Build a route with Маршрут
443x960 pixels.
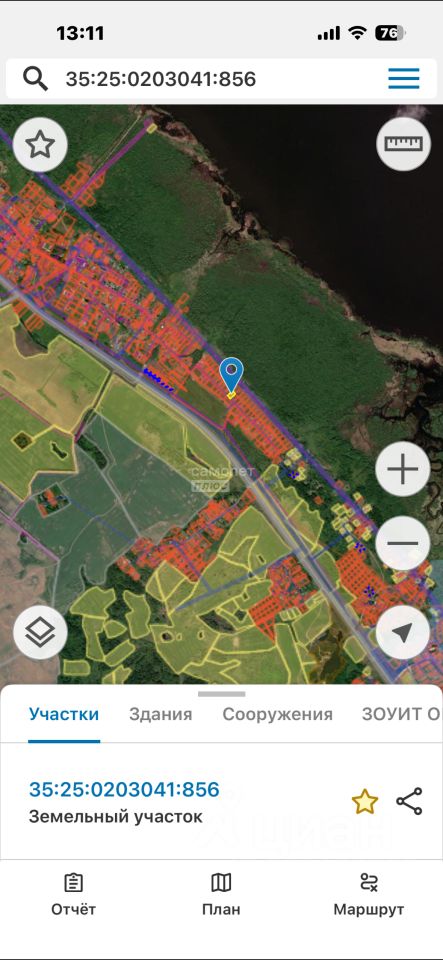369,895
